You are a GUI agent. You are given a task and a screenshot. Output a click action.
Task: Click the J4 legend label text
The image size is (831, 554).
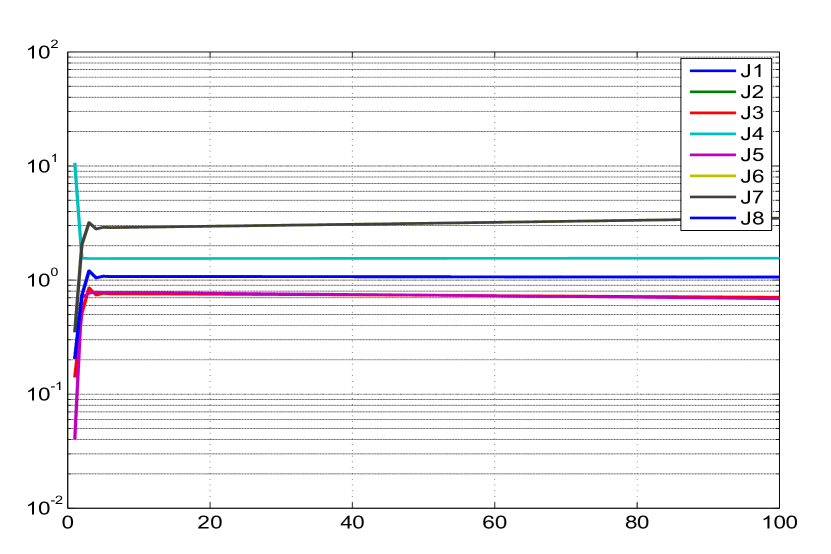coord(752,134)
